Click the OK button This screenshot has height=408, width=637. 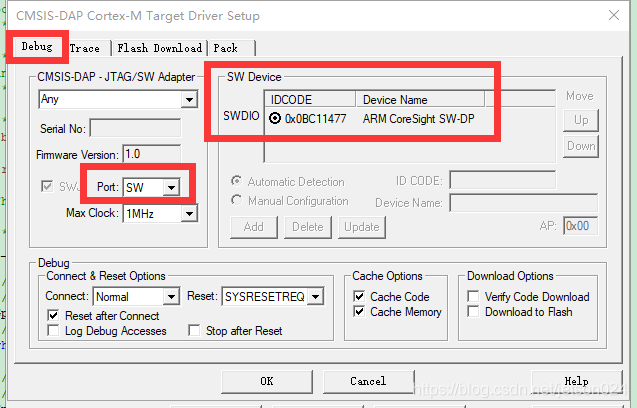(267, 381)
